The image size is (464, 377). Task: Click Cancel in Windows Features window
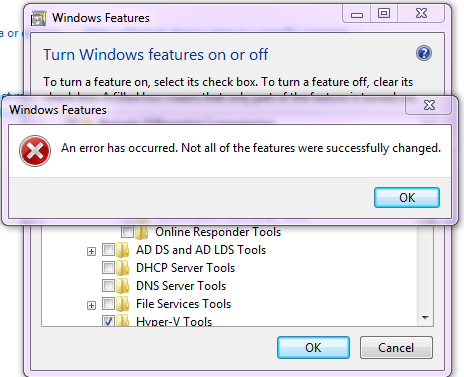(x=396, y=348)
